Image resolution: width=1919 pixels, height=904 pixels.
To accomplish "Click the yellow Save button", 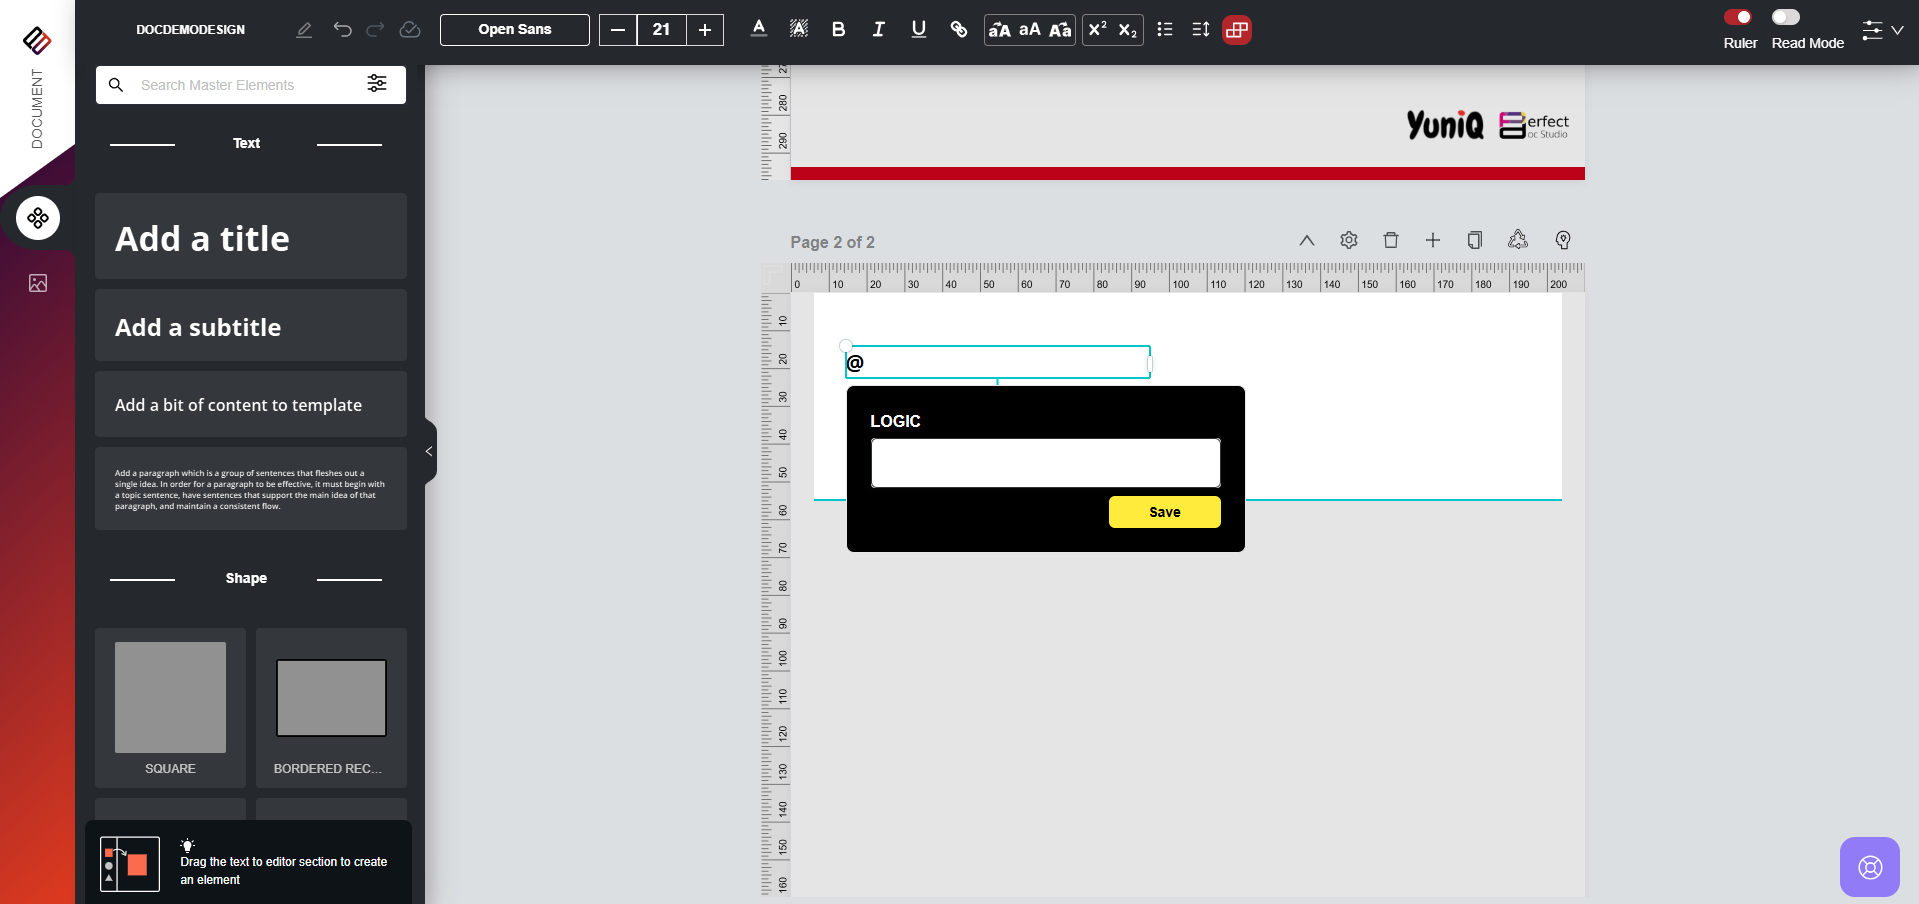I will 1164,512.
